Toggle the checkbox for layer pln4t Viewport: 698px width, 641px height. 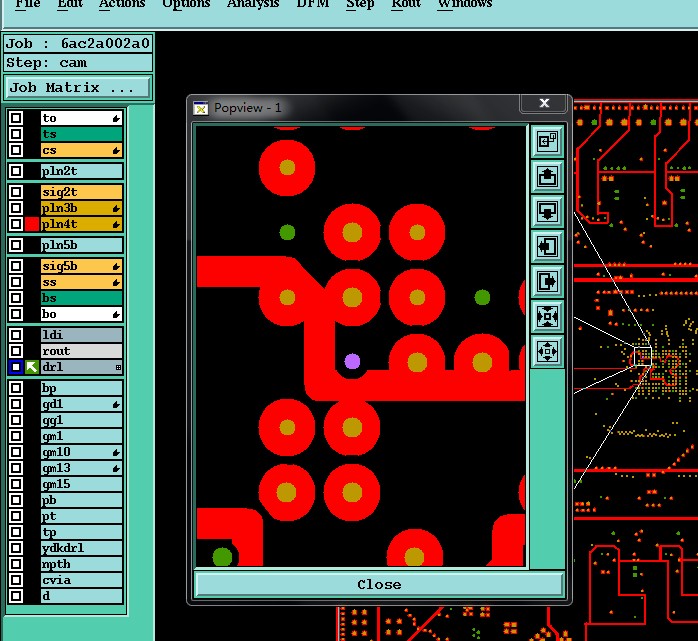[16, 224]
